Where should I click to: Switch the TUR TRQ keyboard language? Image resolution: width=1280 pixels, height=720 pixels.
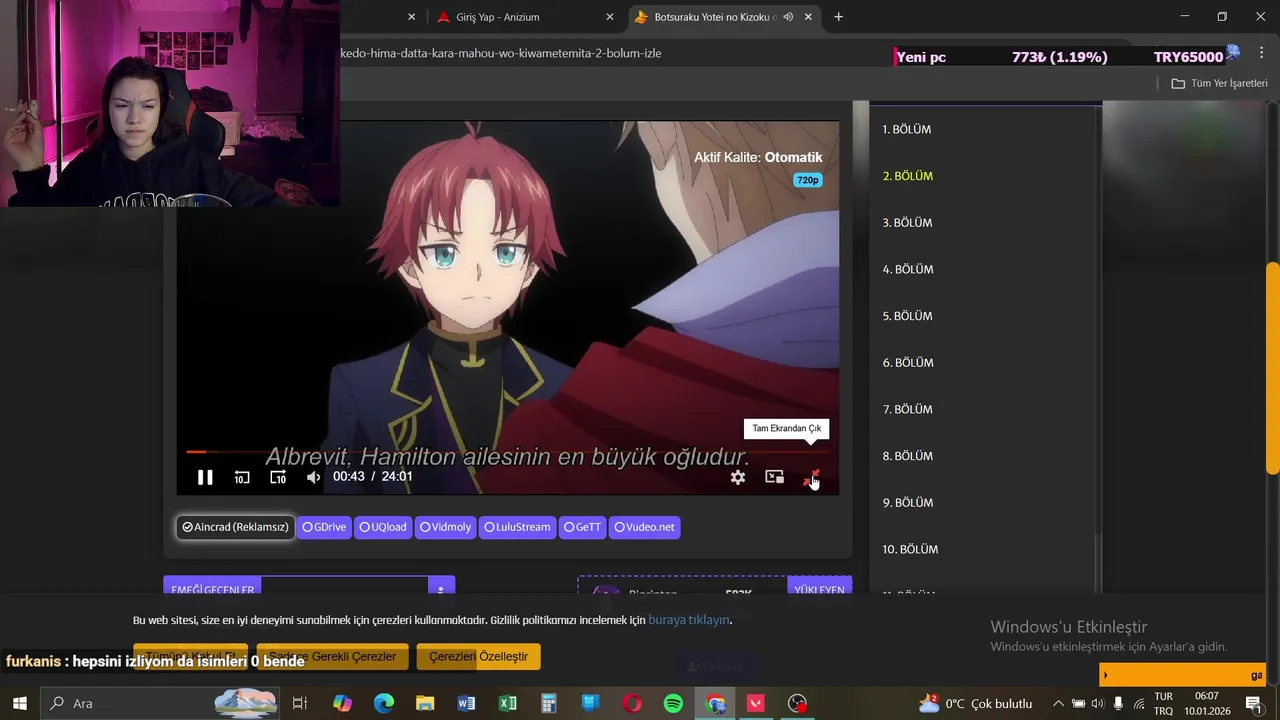point(1163,703)
